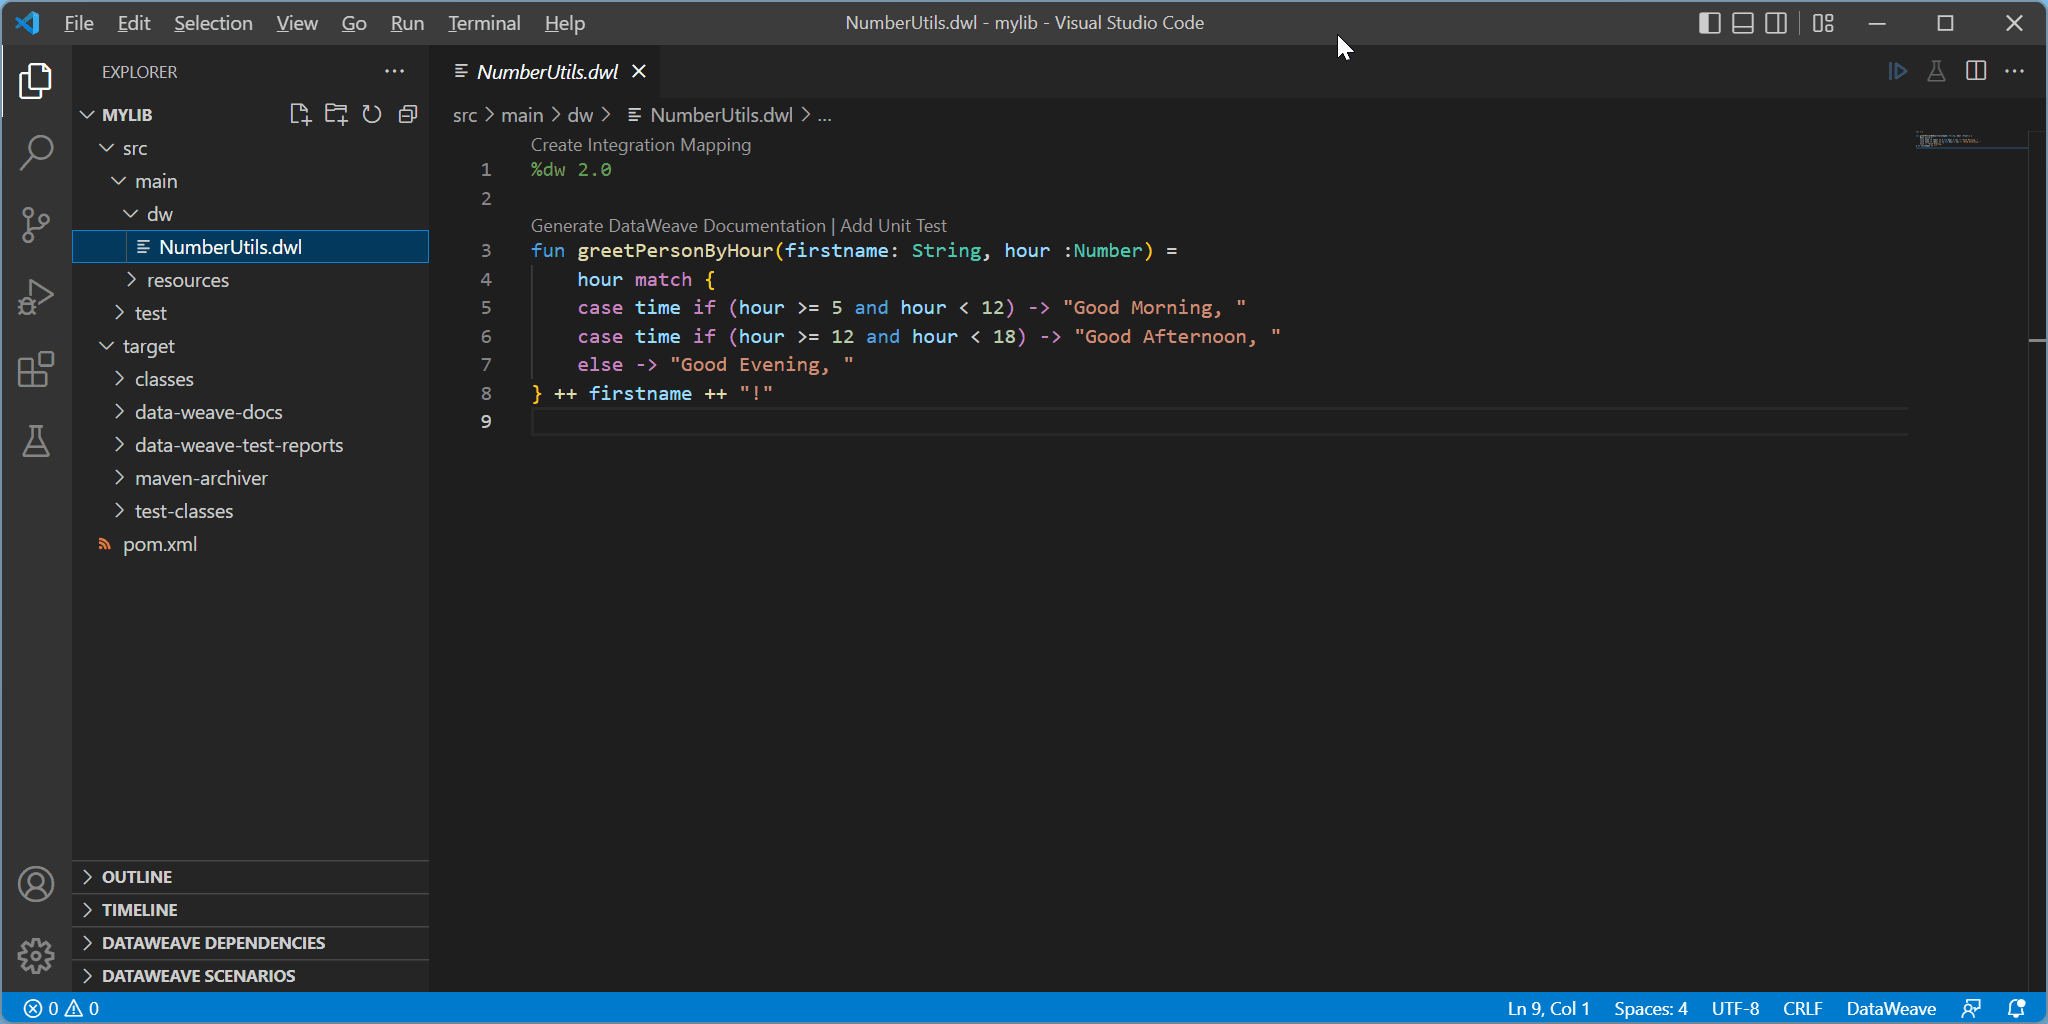Image resolution: width=2048 pixels, height=1024 pixels.
Task: Toggle the bottom panel layout icon
Action: [x=1743, y=23]
